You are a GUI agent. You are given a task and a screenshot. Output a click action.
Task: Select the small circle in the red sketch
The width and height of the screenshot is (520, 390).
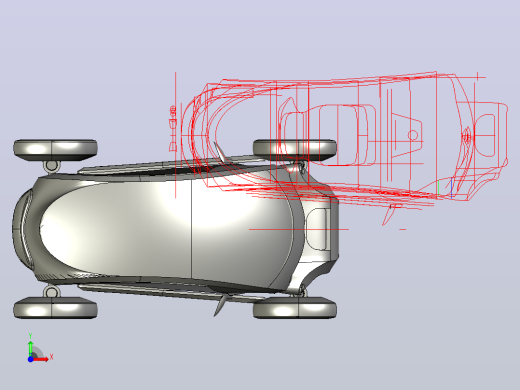[413, 135]
